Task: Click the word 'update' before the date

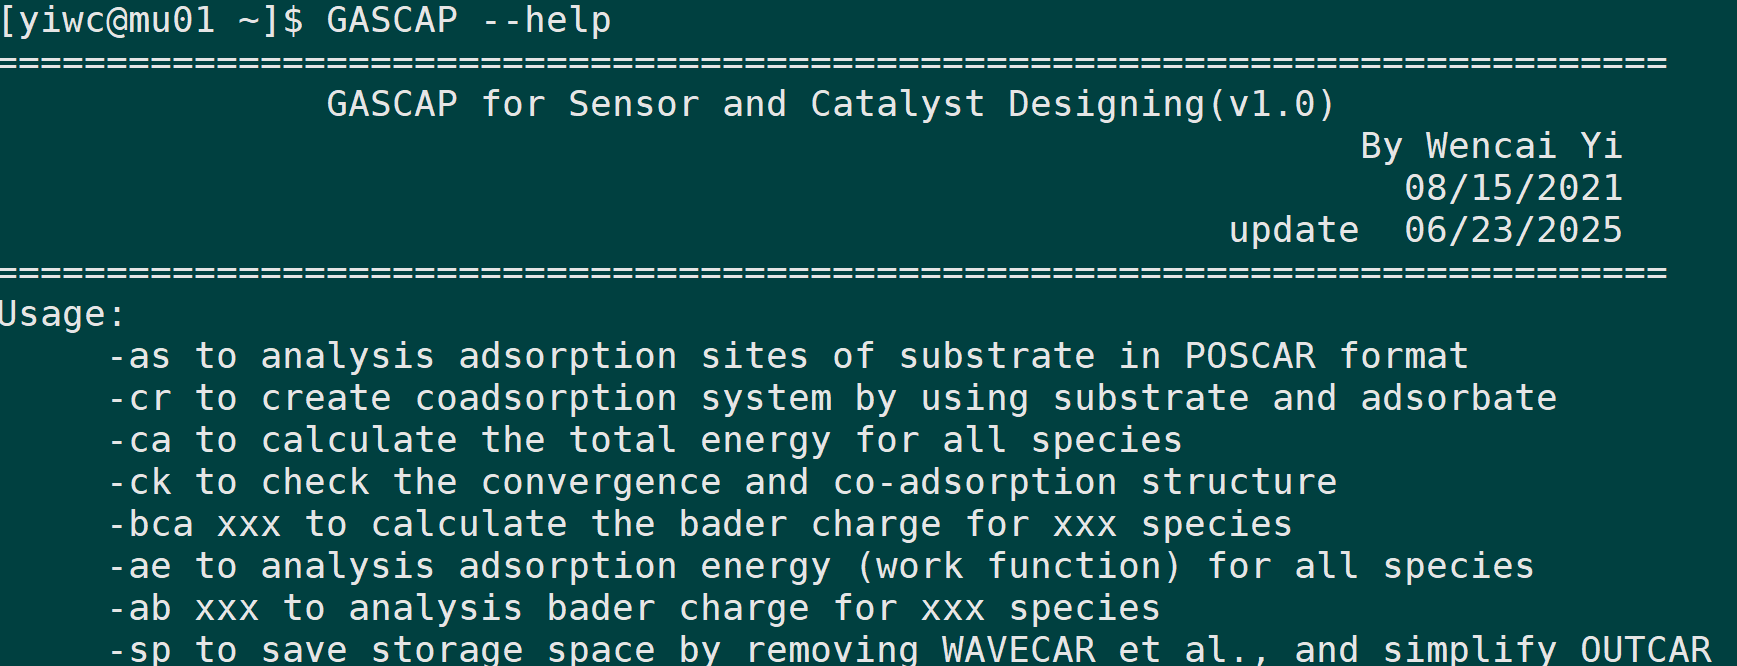Action: (1293, 230)
